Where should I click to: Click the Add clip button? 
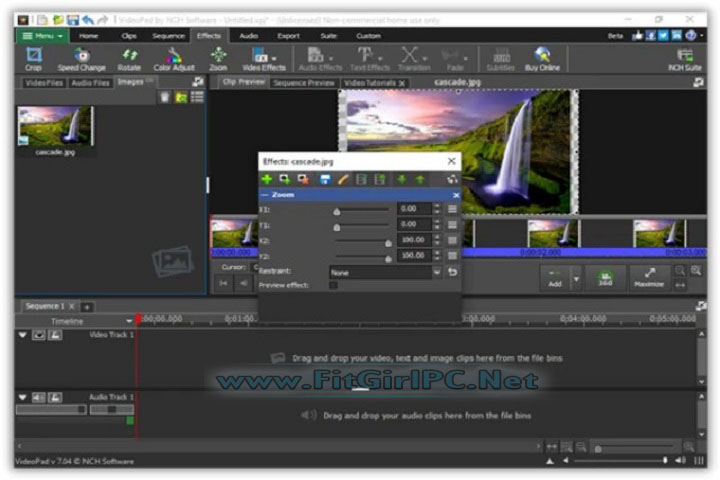554,278
